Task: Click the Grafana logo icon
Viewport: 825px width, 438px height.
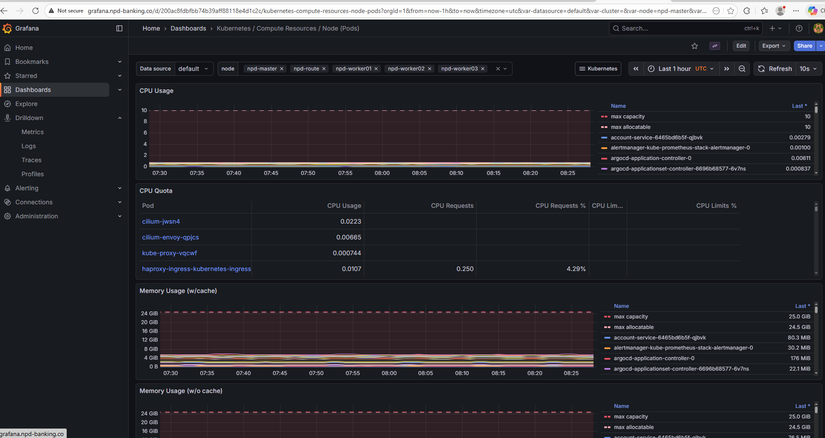Action: 8,28
